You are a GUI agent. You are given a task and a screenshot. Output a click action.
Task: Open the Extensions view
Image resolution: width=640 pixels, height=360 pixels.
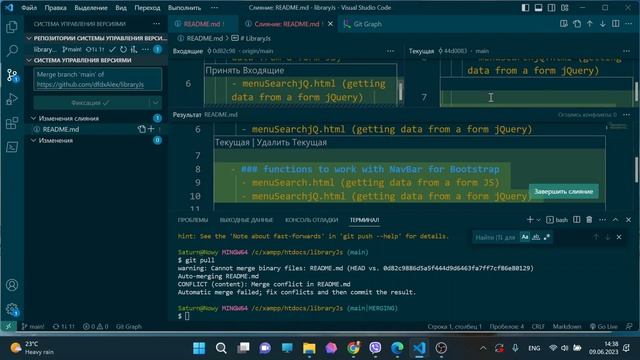[12, 123]
